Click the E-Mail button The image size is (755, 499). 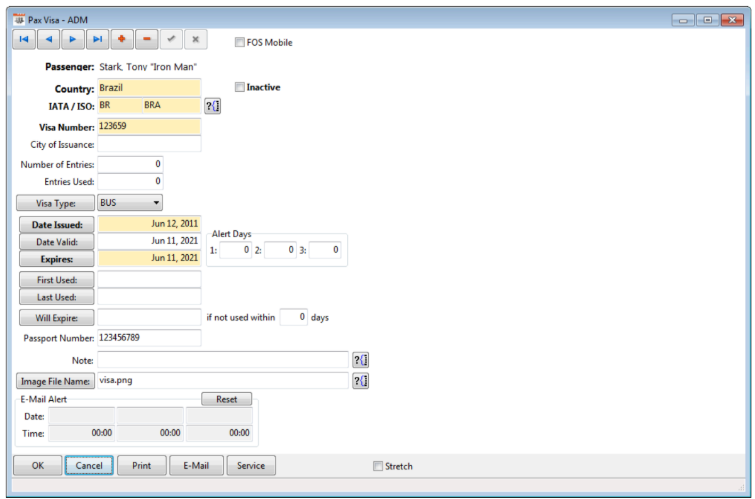click(196, 465)
